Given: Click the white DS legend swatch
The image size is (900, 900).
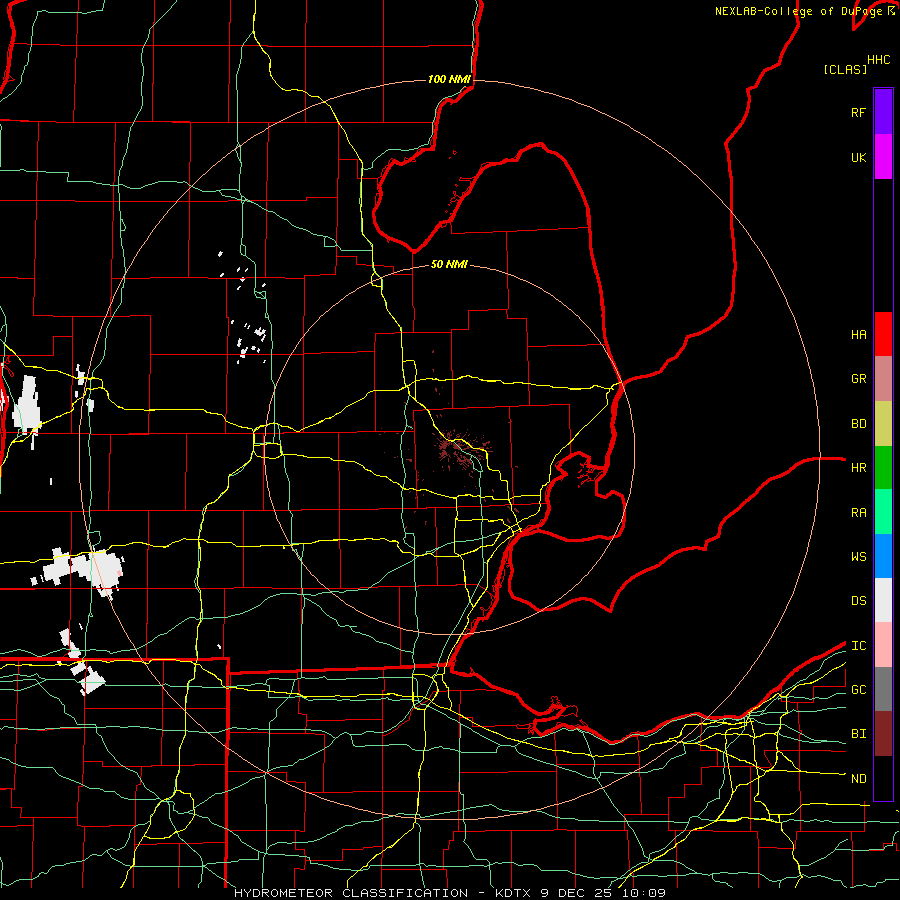Looking at the screenshot, I should pyautogui.click(x=883, y=600).
